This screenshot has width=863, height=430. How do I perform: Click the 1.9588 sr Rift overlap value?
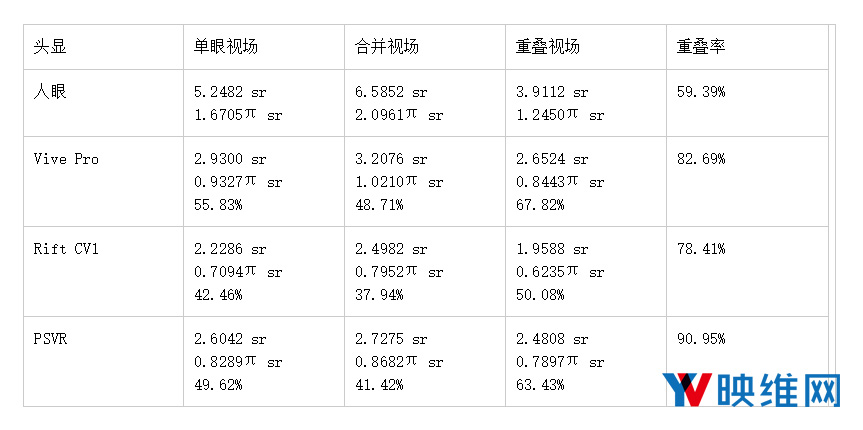552,249
